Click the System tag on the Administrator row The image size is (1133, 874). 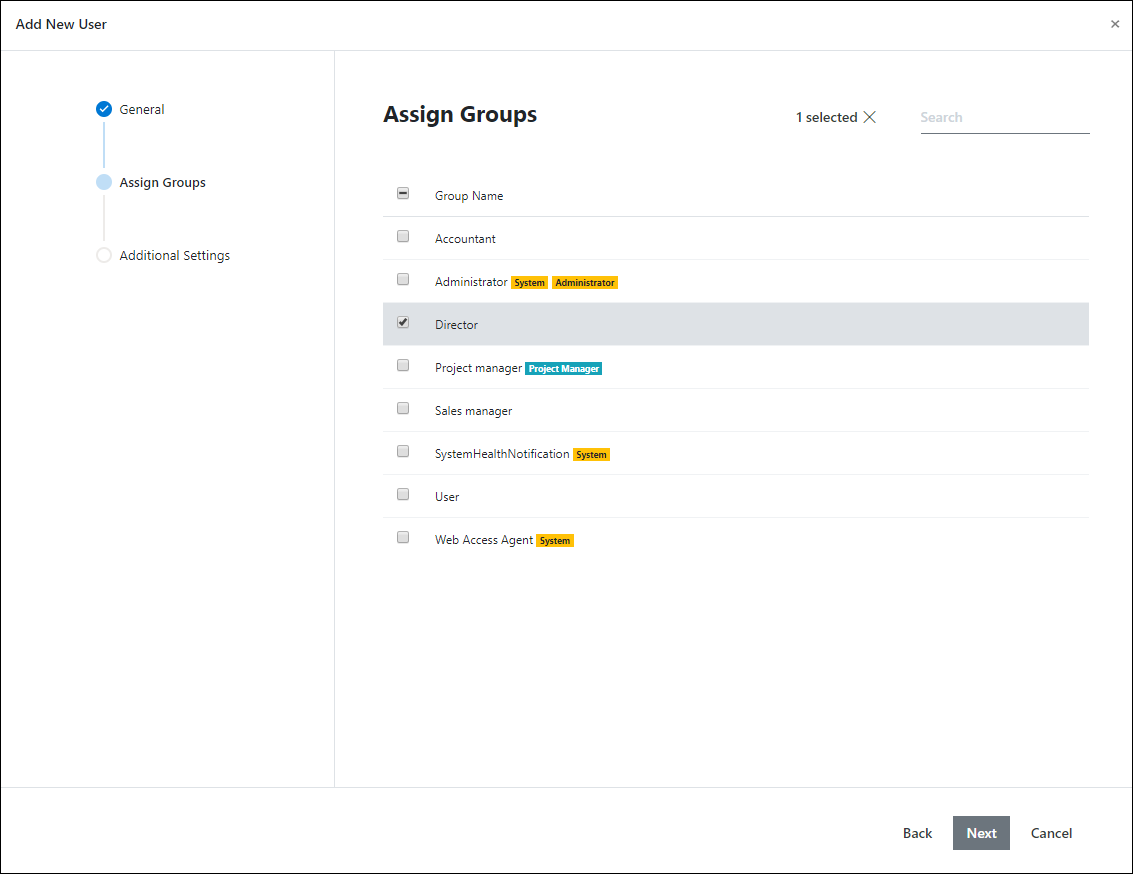(530, 282)
